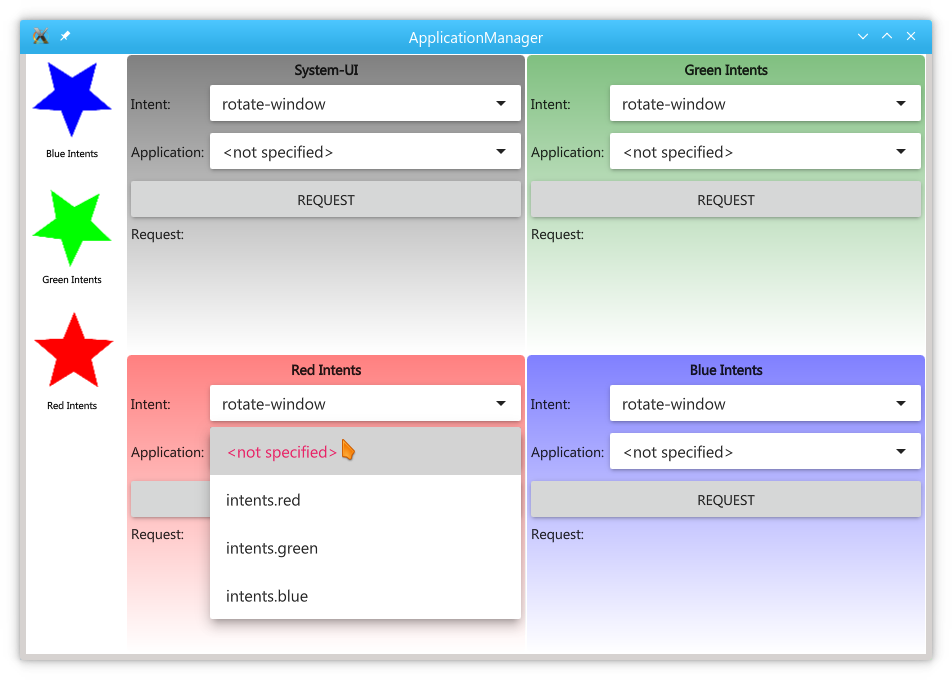Open the Intent dropdown in System-UI panel

tap(364, 103)
